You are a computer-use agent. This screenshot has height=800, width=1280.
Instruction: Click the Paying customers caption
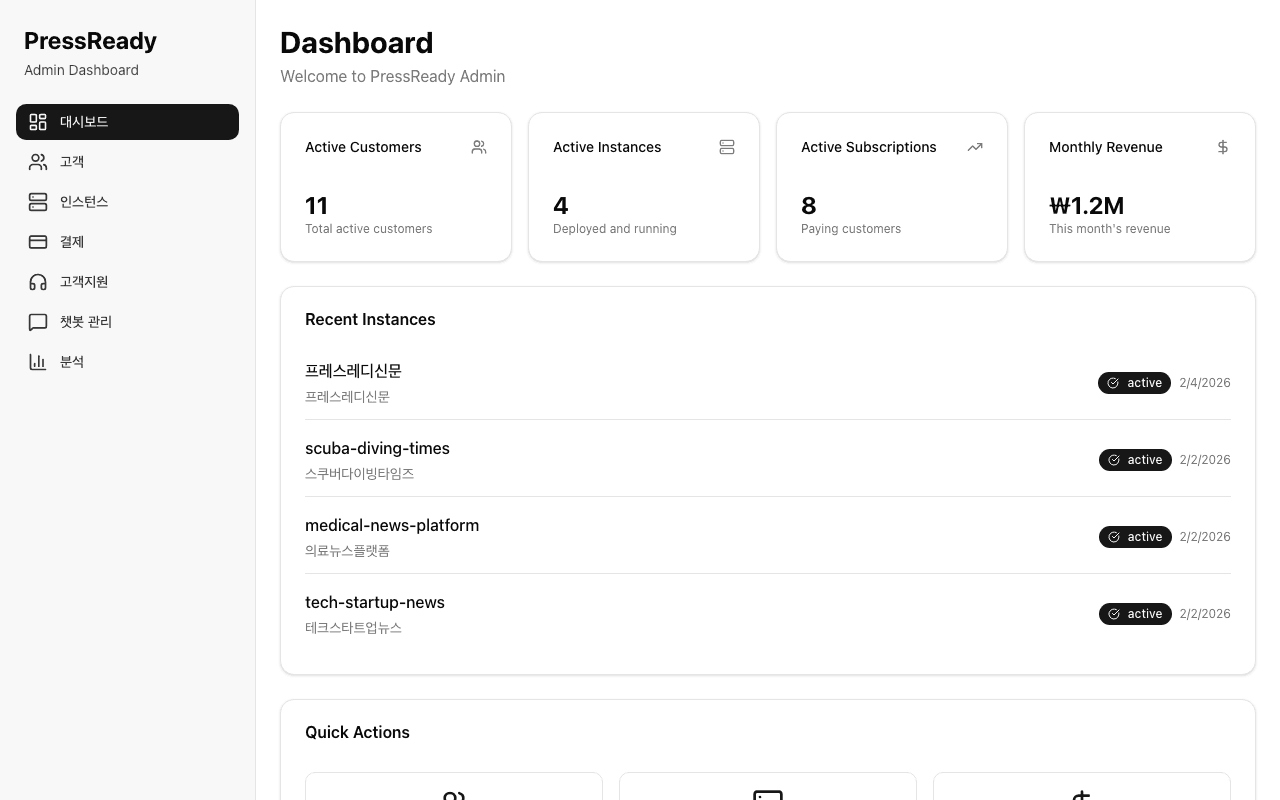click(850, 229)
